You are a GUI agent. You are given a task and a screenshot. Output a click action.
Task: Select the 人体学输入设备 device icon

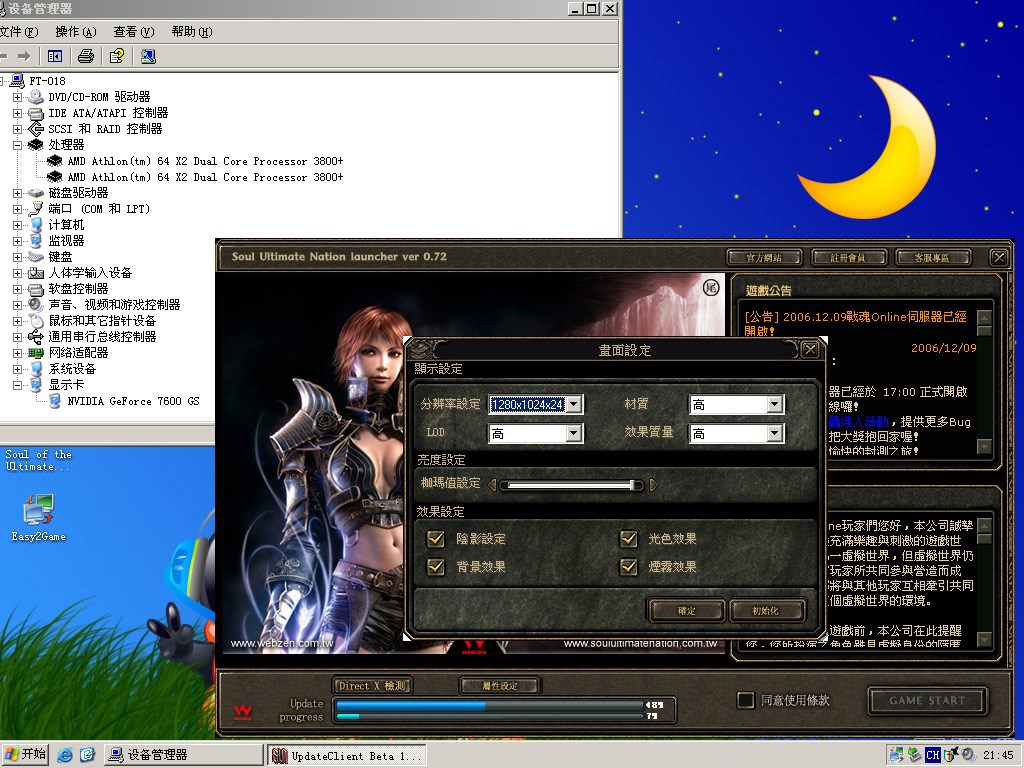coord(36,273)
